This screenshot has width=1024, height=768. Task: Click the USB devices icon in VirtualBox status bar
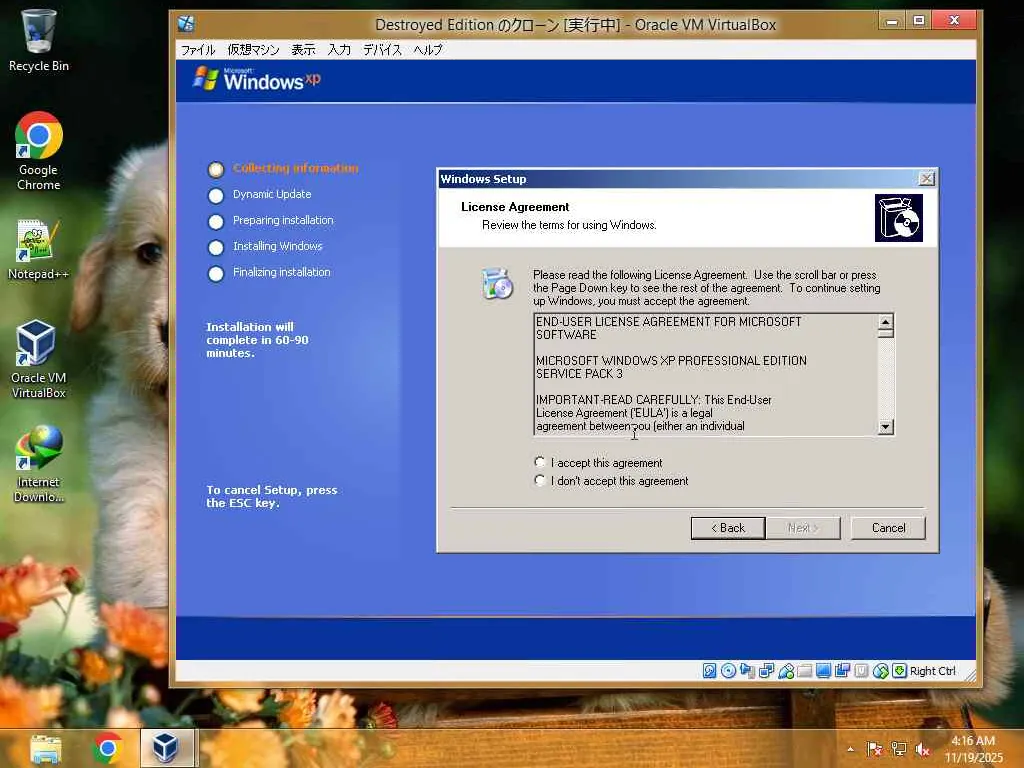[x=786, y=671]
